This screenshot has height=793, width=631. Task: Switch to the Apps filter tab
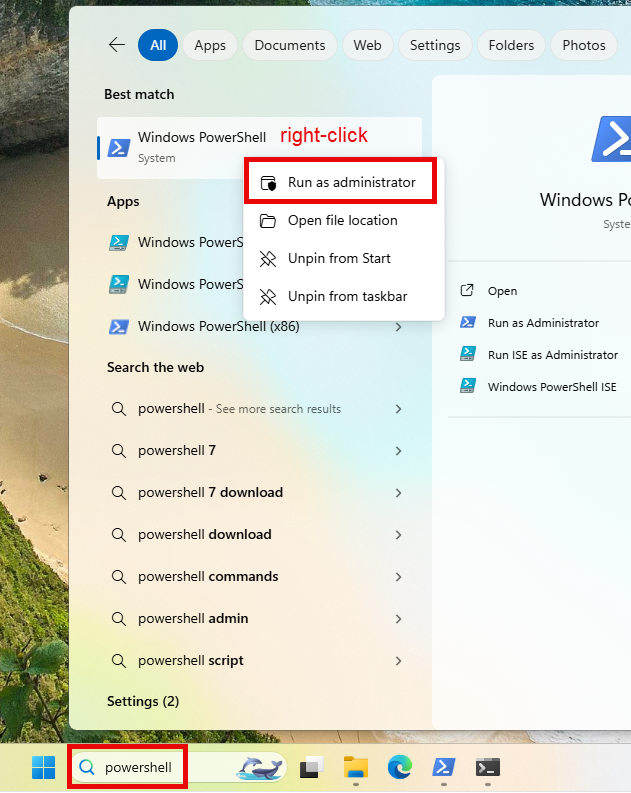(210, 45)
